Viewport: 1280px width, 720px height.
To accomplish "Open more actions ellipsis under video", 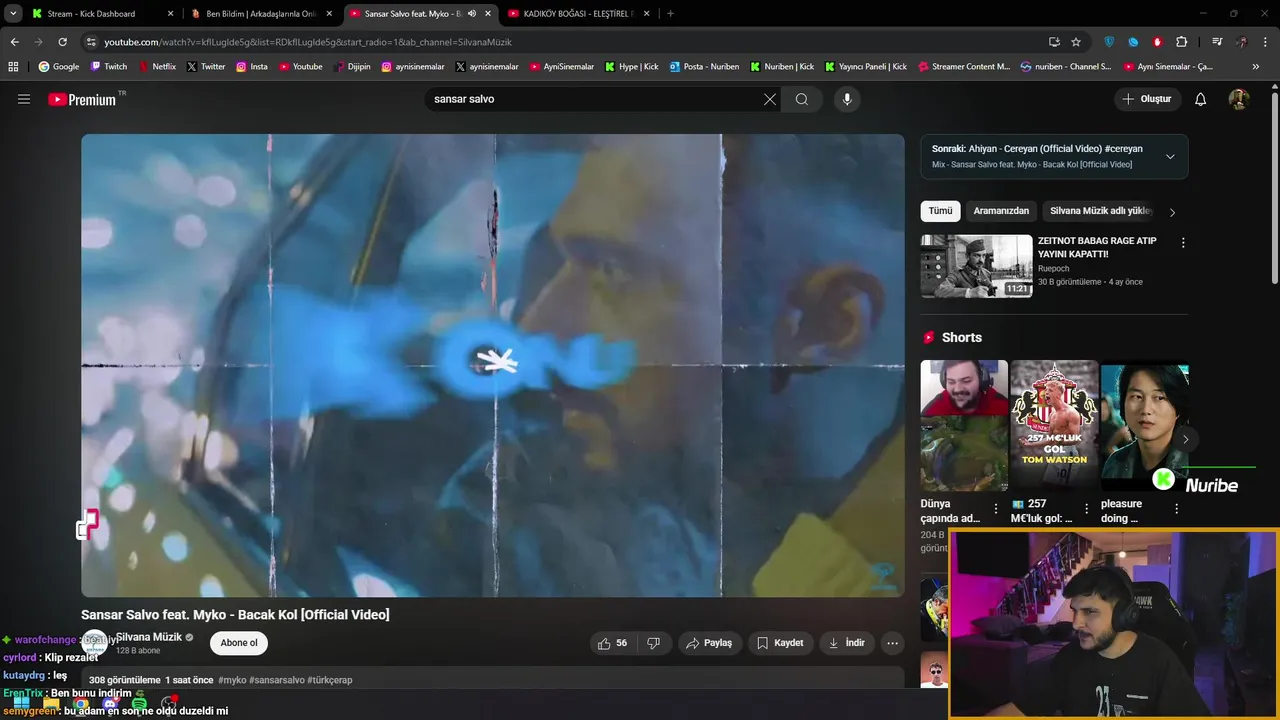I will tap(893, 643).
